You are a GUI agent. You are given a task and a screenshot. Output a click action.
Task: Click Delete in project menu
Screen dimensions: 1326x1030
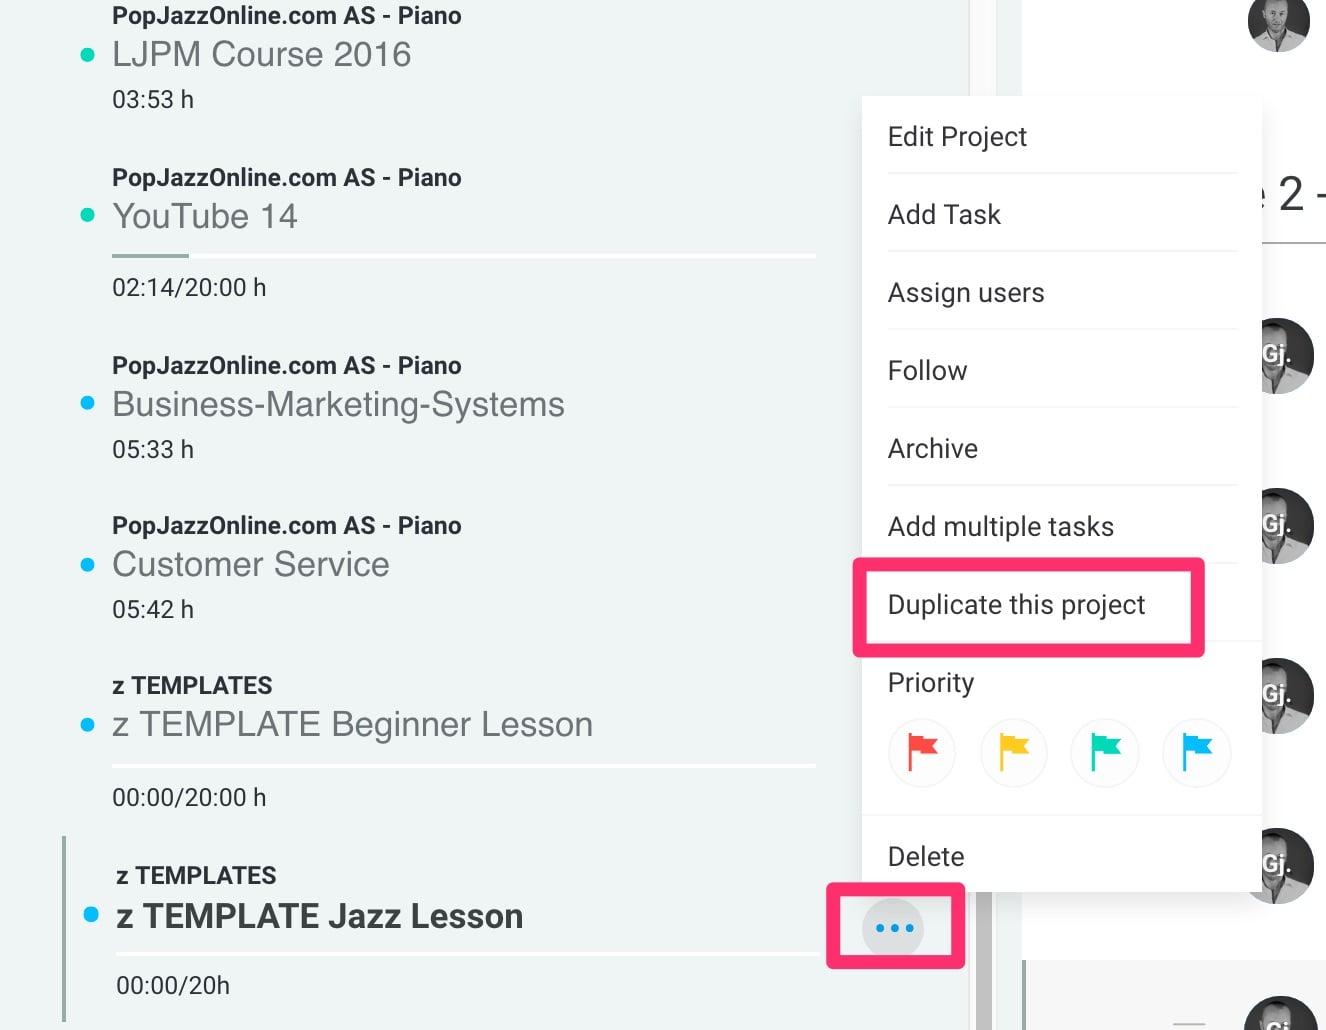[x=926, y=857]
